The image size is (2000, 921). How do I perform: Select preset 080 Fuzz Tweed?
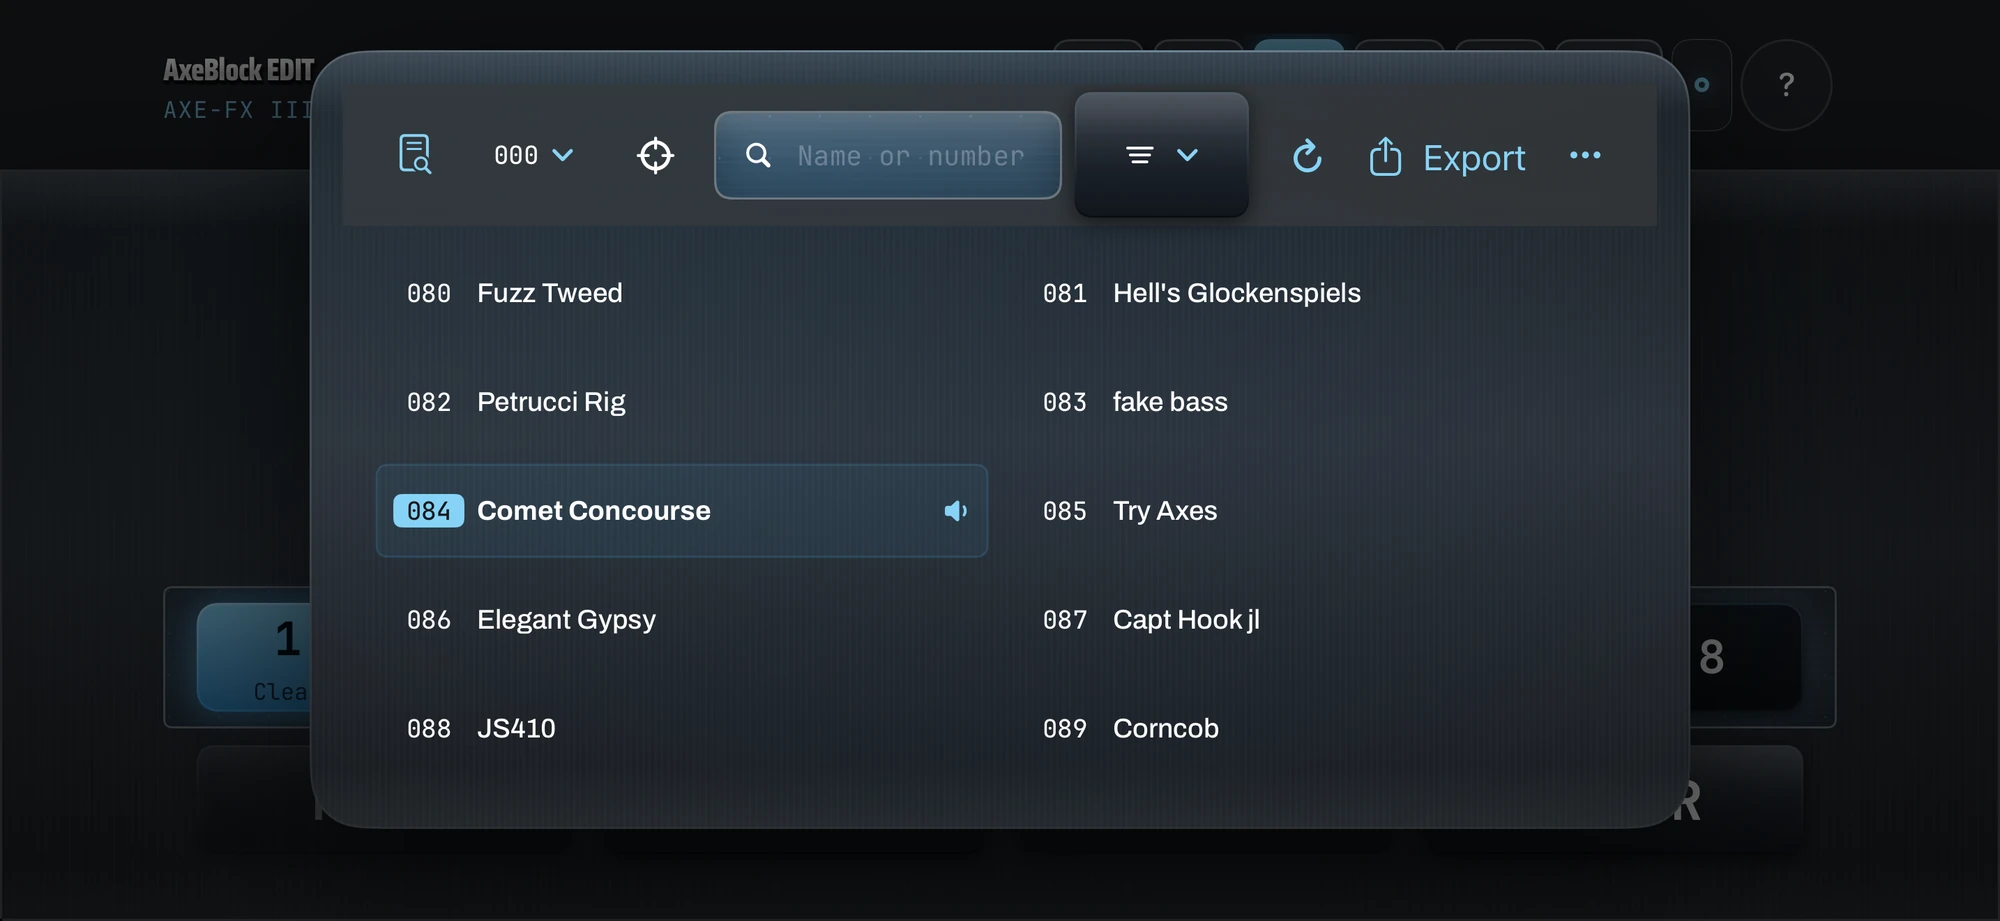[682, 293]
